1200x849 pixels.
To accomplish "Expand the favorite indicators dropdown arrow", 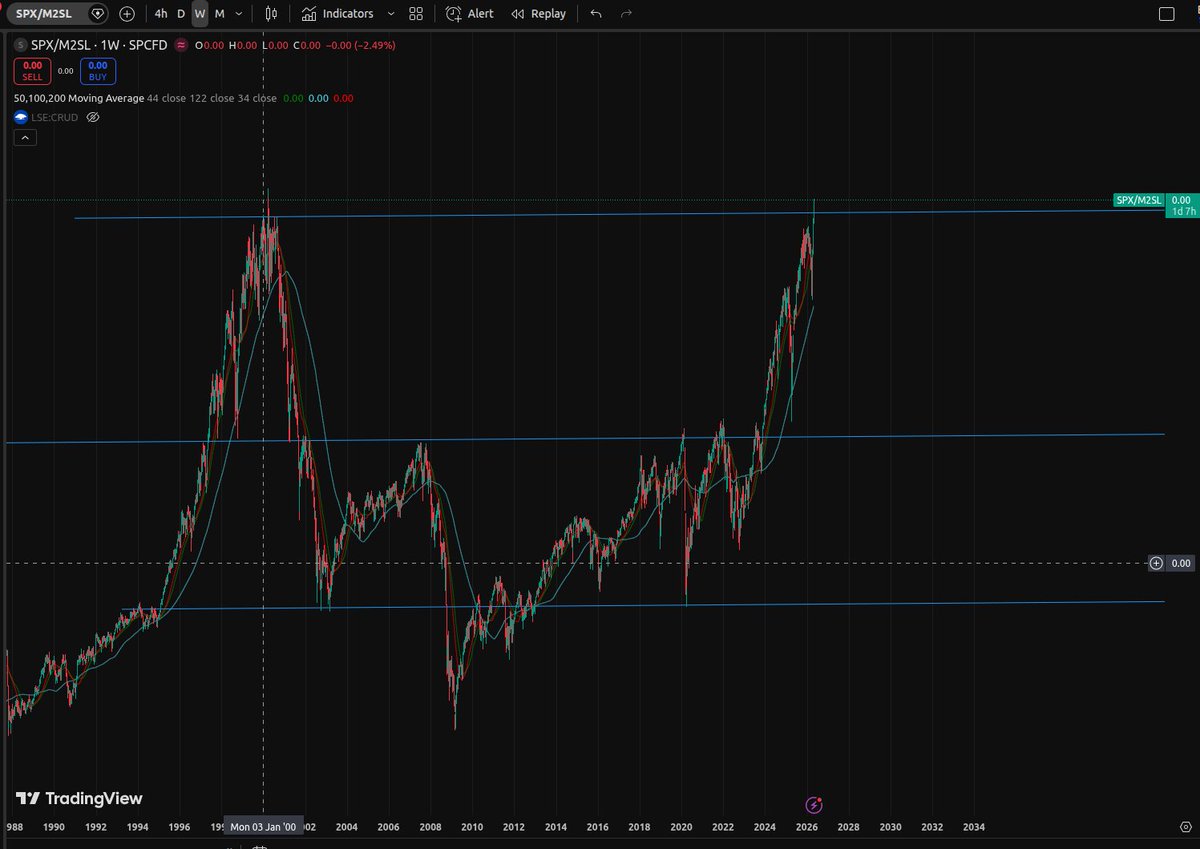I will (x=390, y=14).
